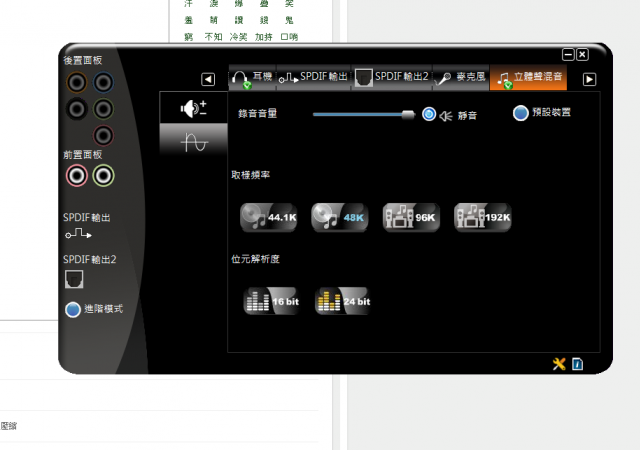Screen dimensions: 640x450
Task: Click the 錄音音量 label
Action: 258,114
